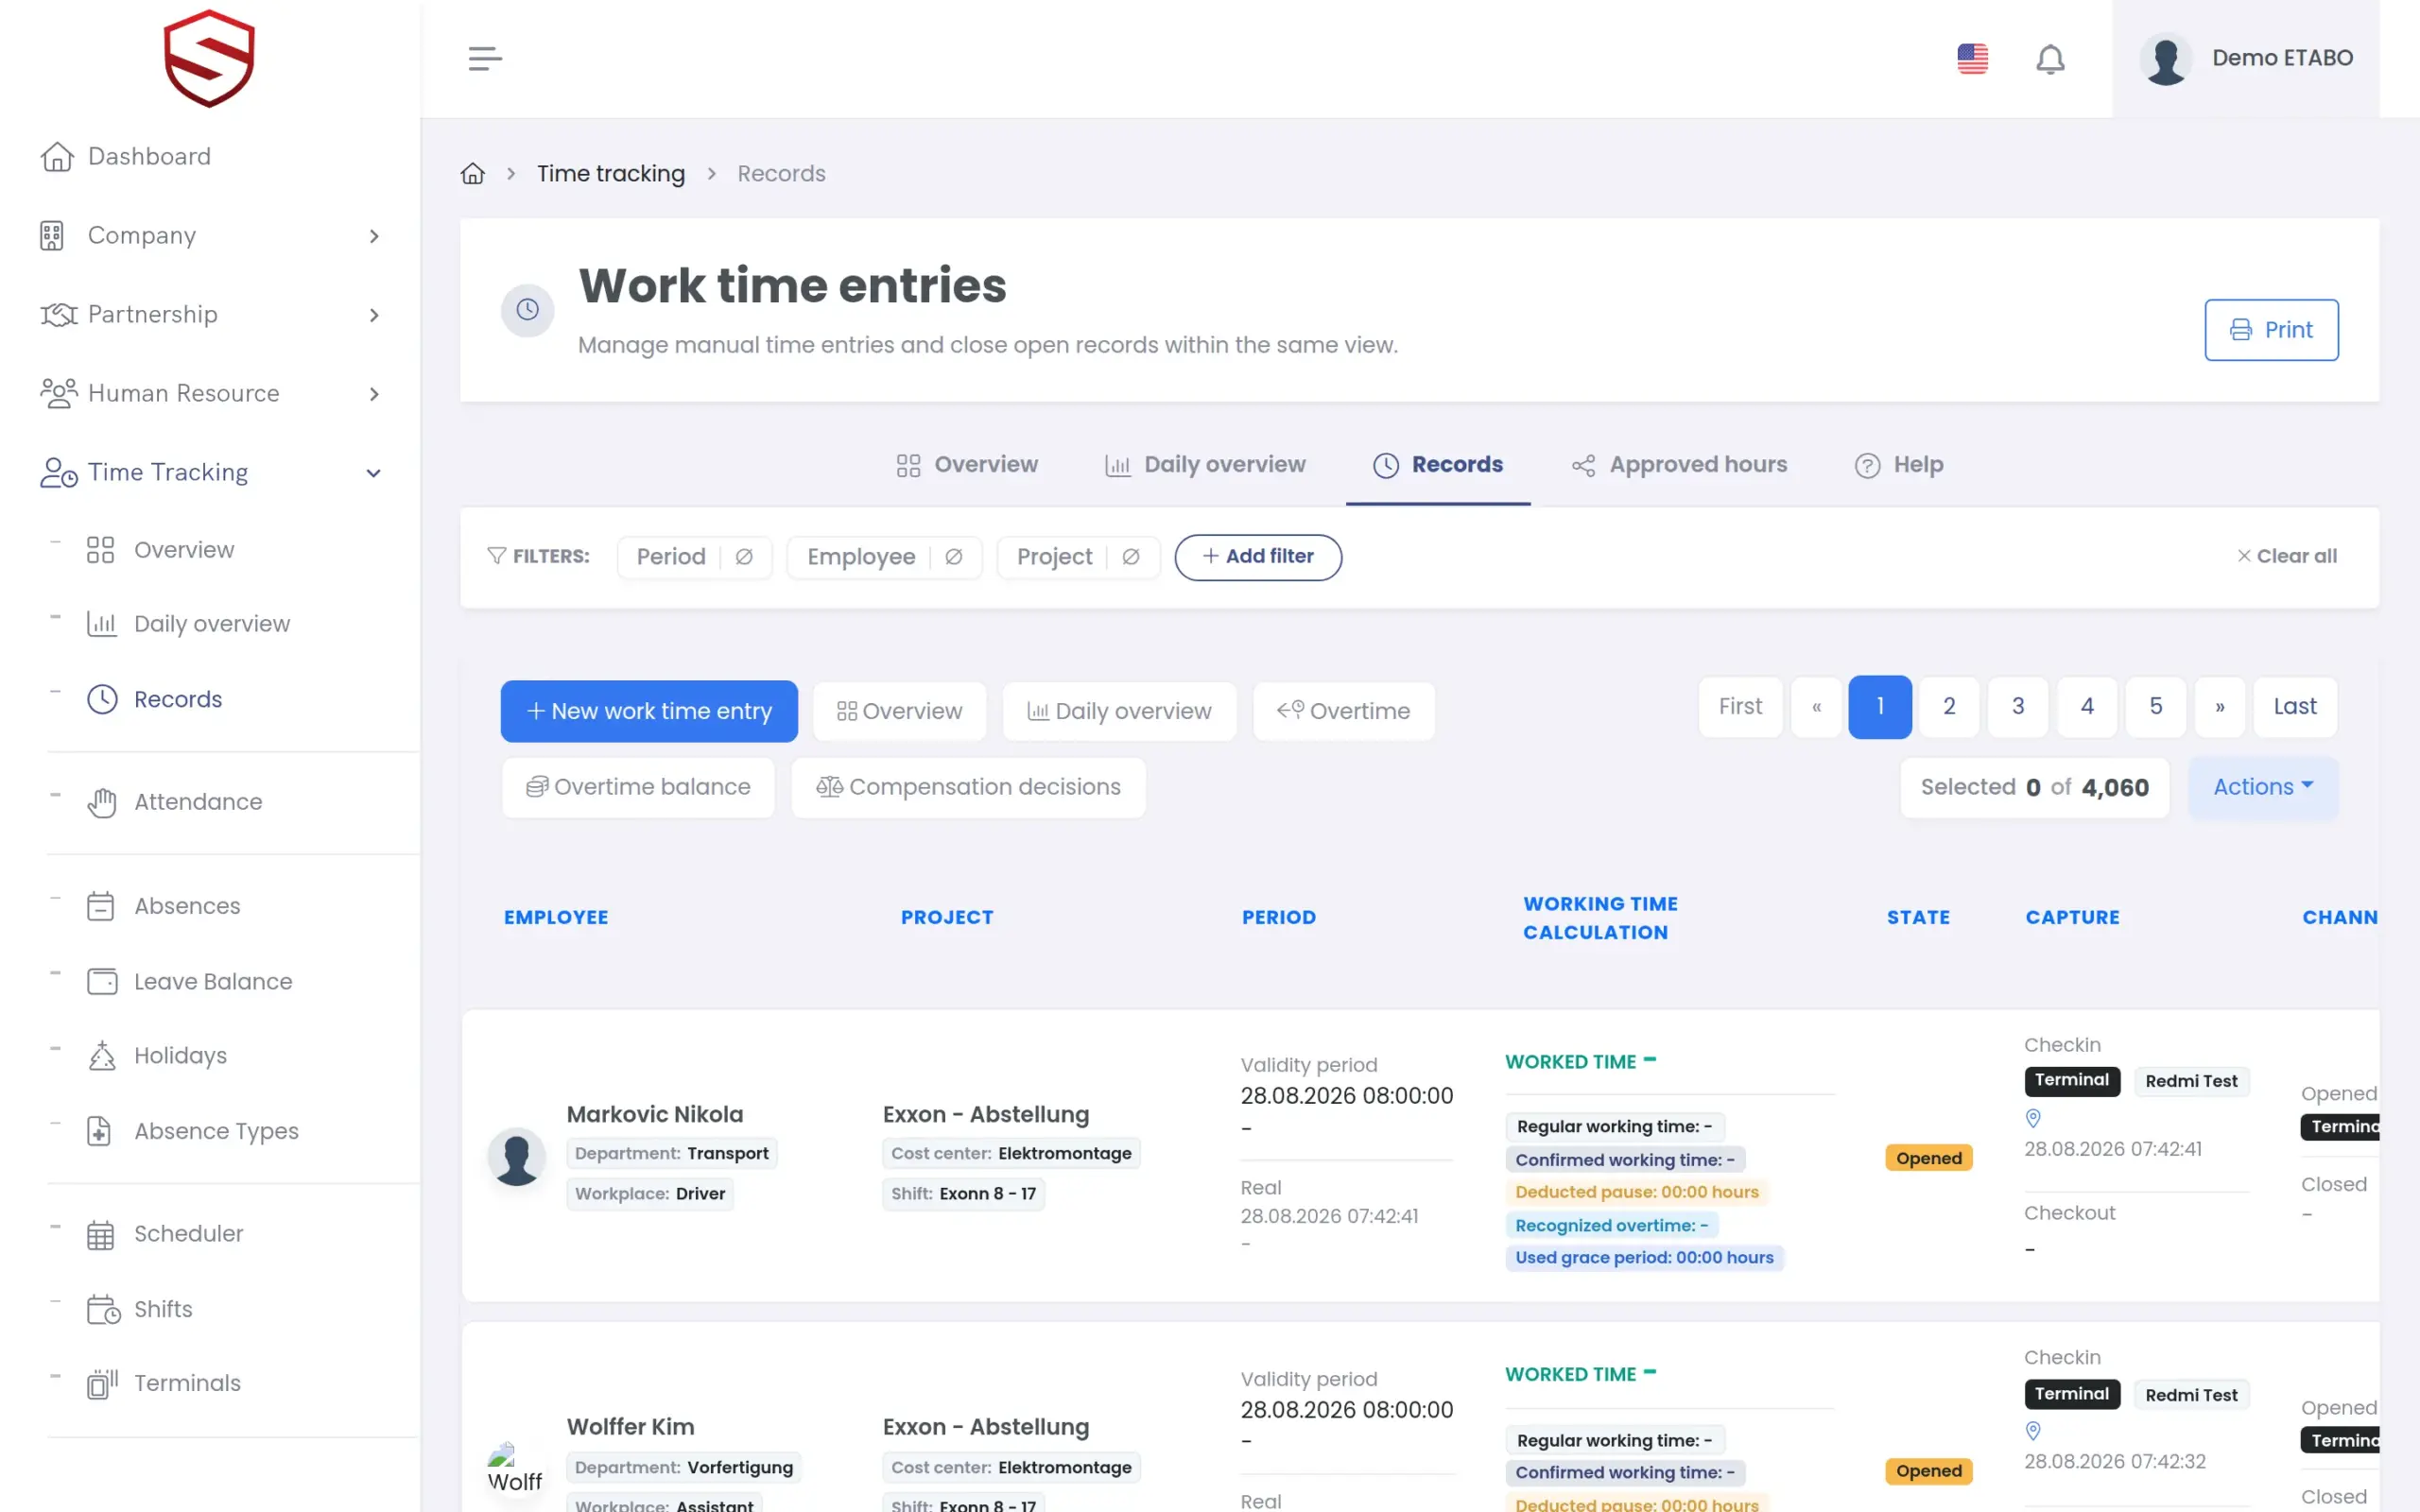Viewport: 2420px width, 1512px height.
Task: Open the Project filter
Action: click(1054, 556)
